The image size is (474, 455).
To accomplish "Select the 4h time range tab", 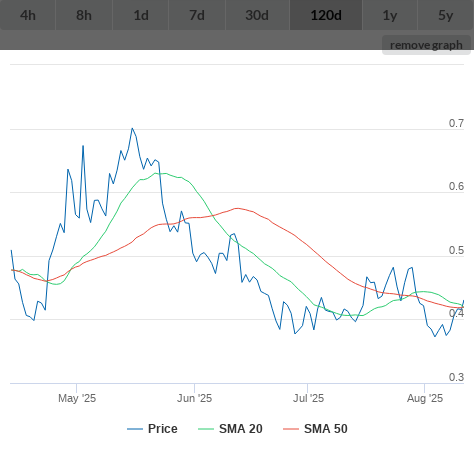I will pos(28,15).
